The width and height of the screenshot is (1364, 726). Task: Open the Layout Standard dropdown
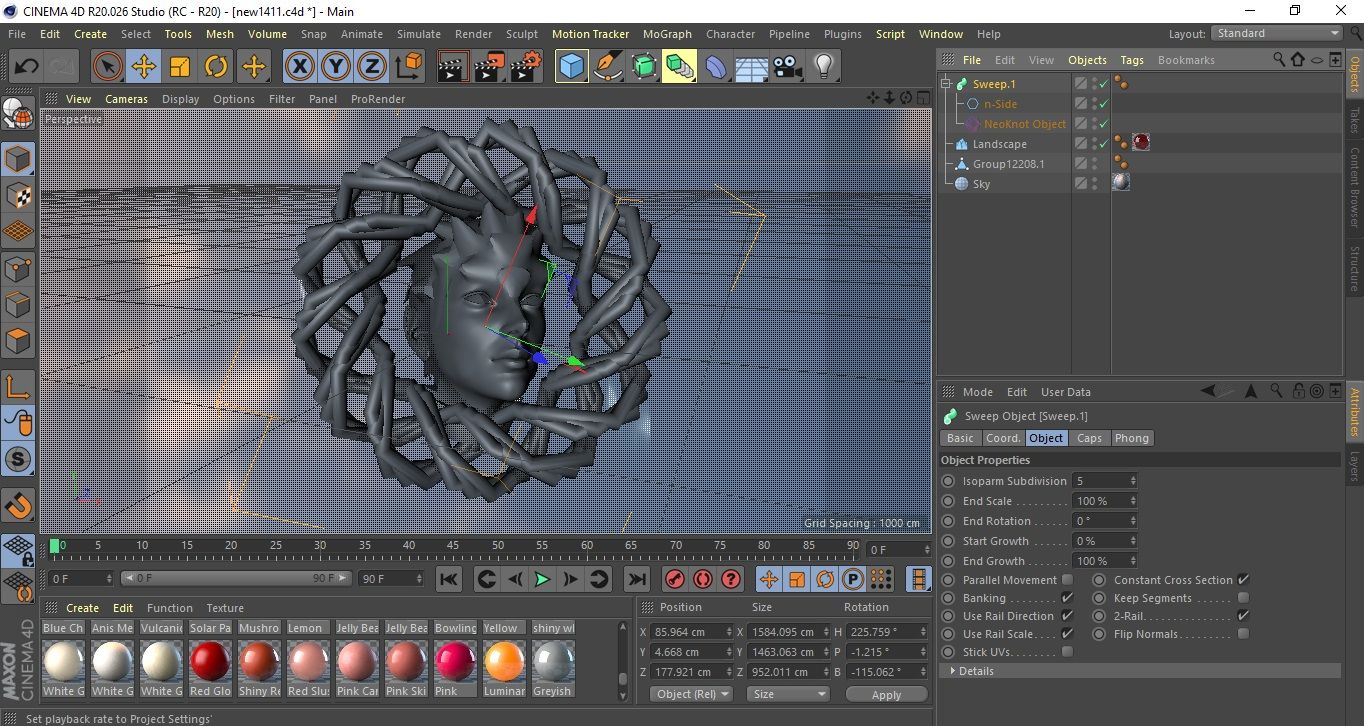coord(1277,33)
